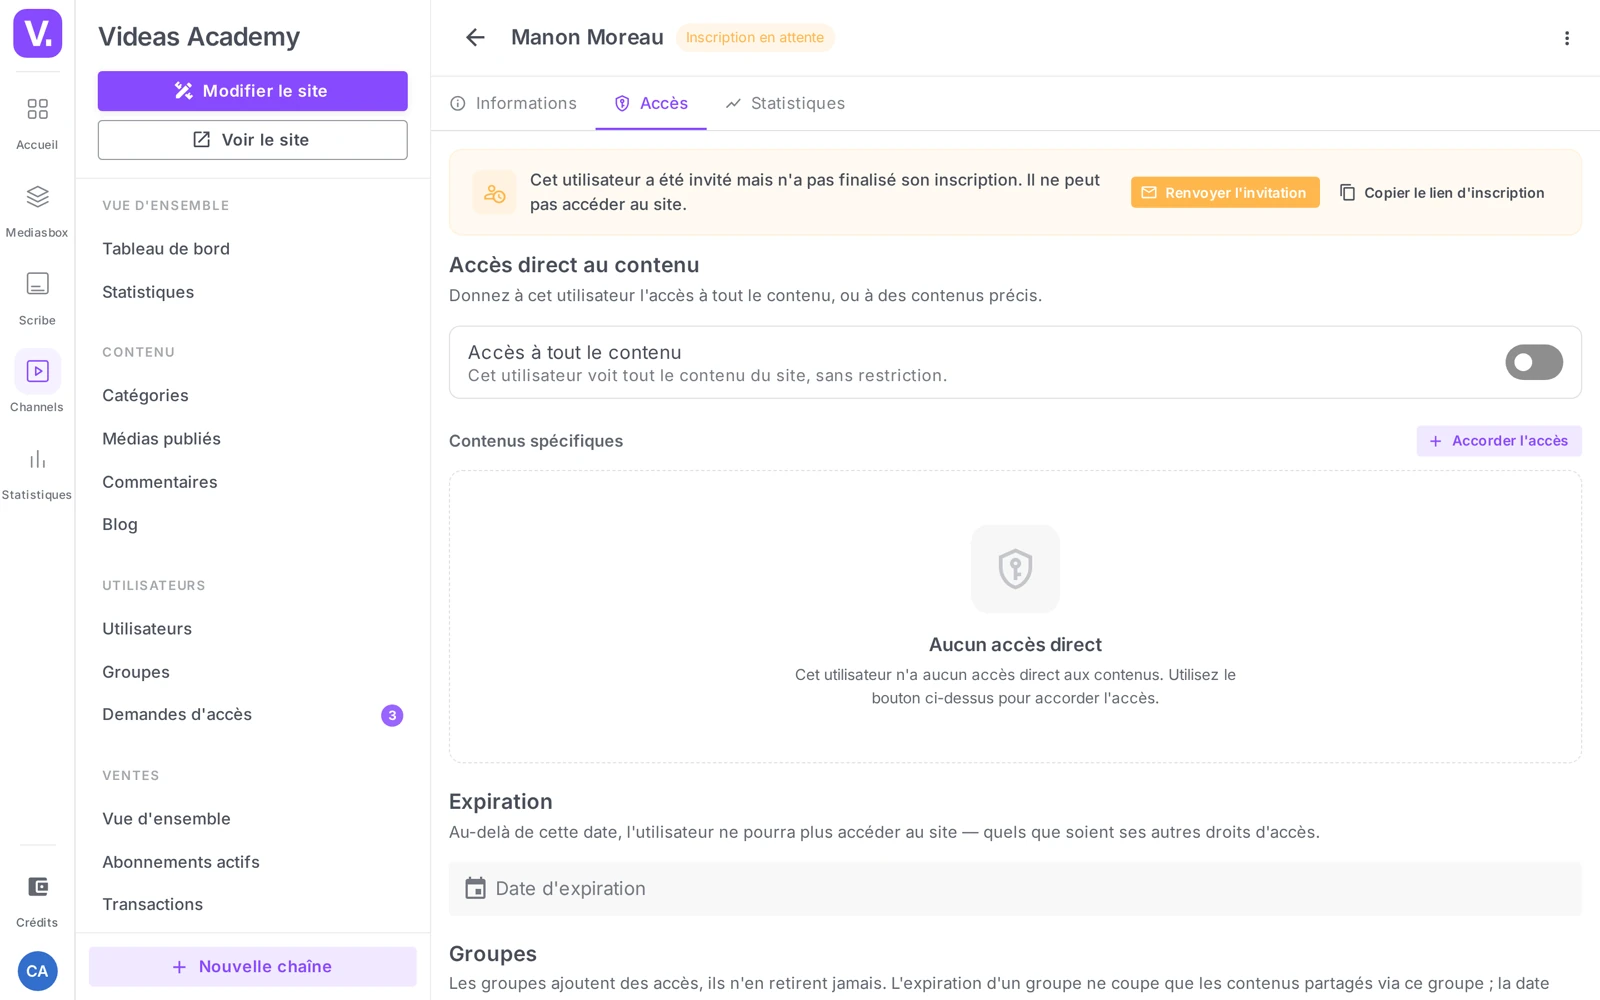Copy the inscription link
Viewport: 1600px width, 1000px height.
coord(1442,193)
